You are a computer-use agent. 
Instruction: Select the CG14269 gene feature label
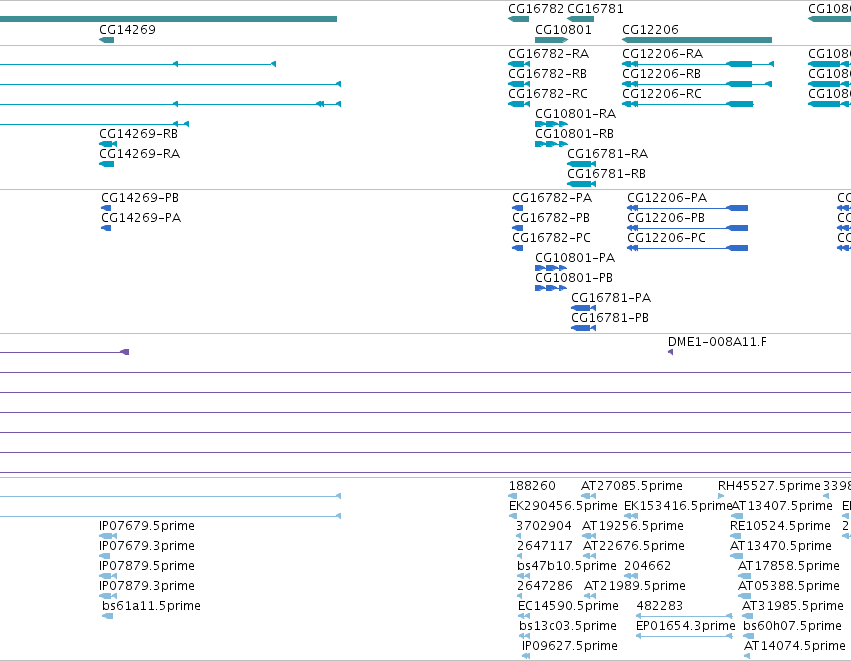click(127, 29)
